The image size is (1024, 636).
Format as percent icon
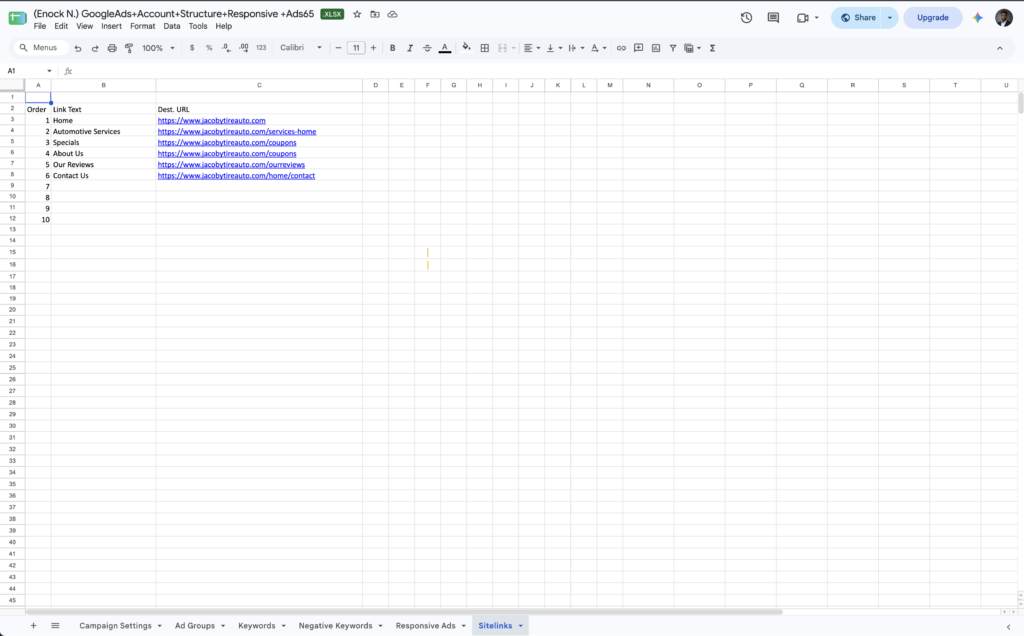(209, 48)
